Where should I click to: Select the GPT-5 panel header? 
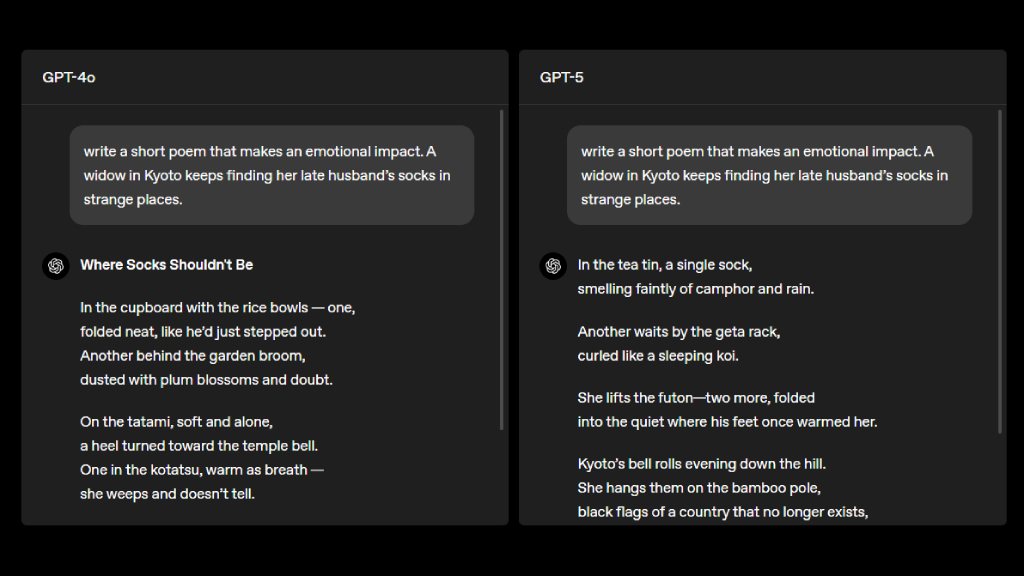562,77
